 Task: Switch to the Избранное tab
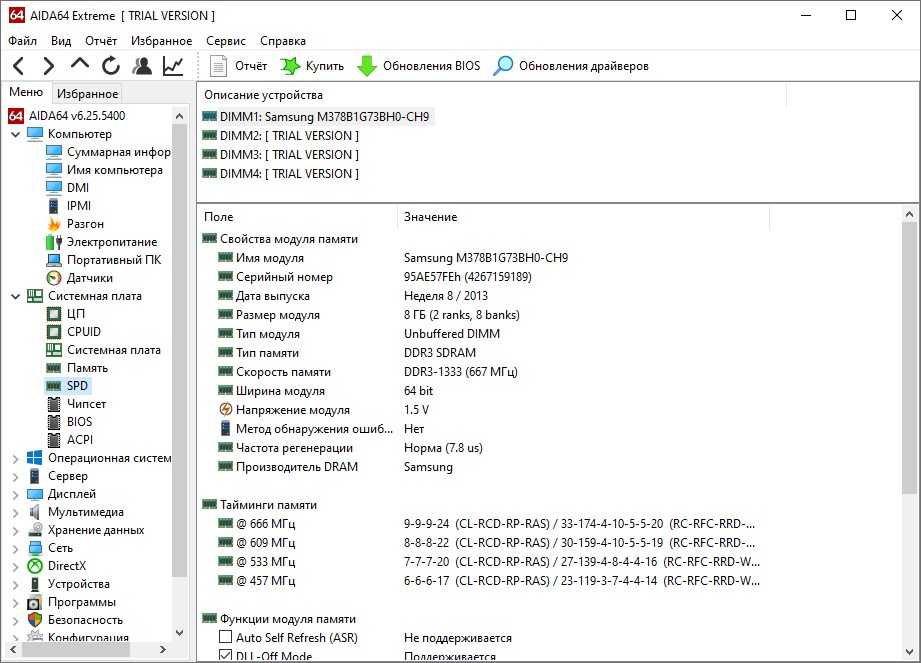[87, 94]
